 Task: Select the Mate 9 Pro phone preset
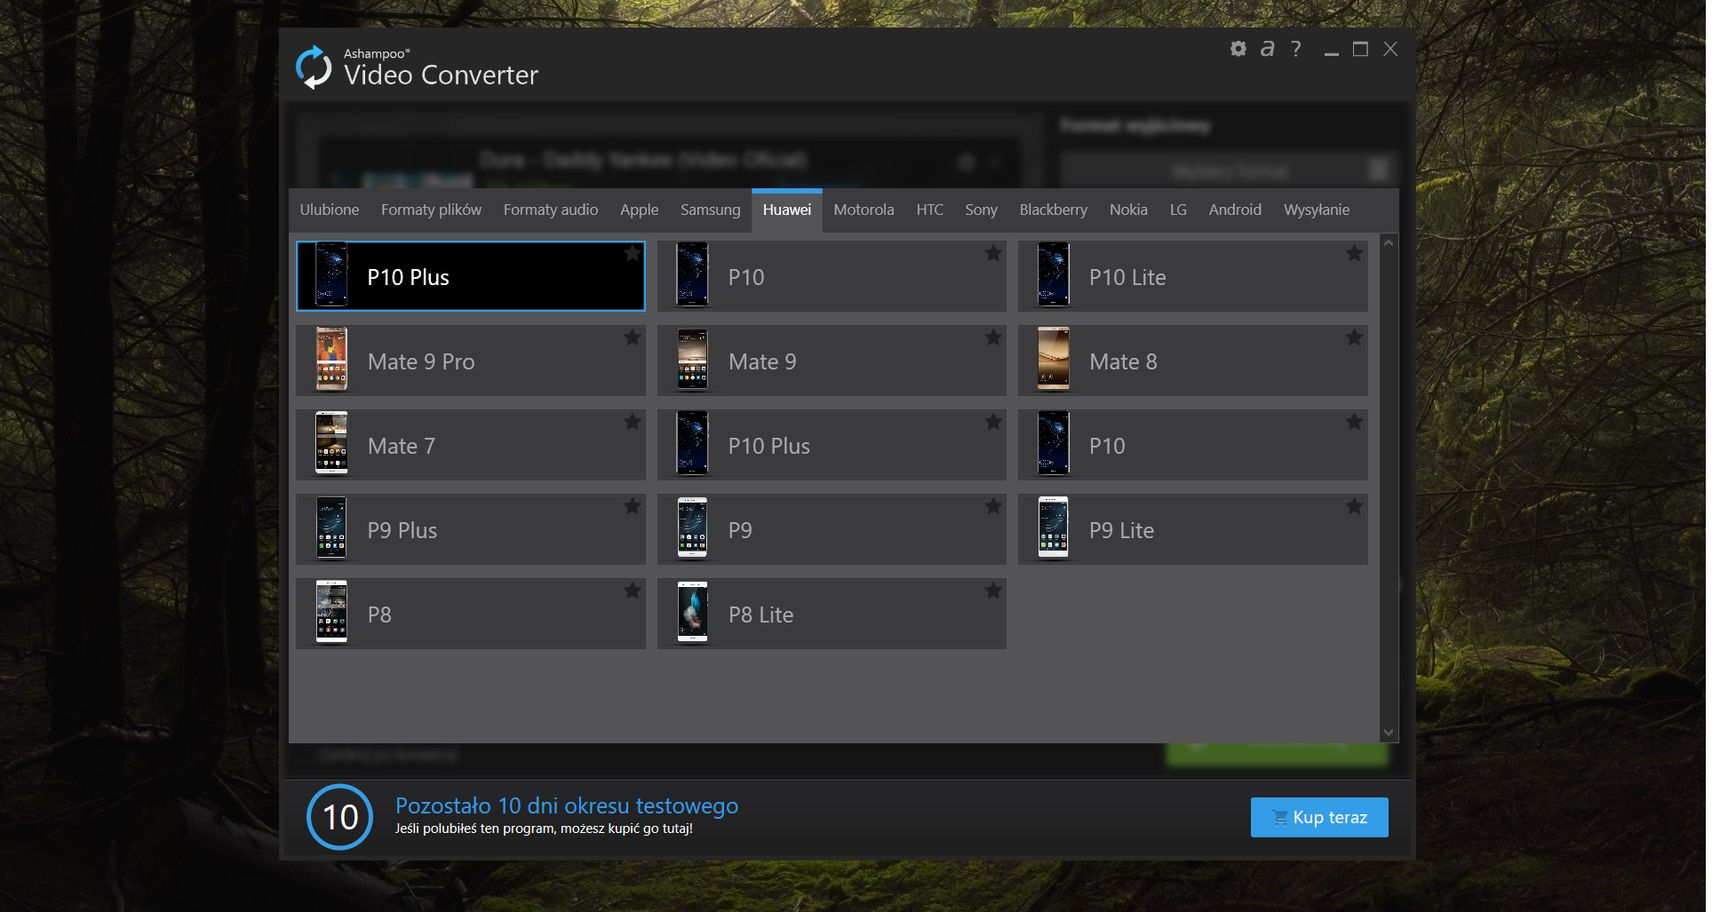pos(471,360)
